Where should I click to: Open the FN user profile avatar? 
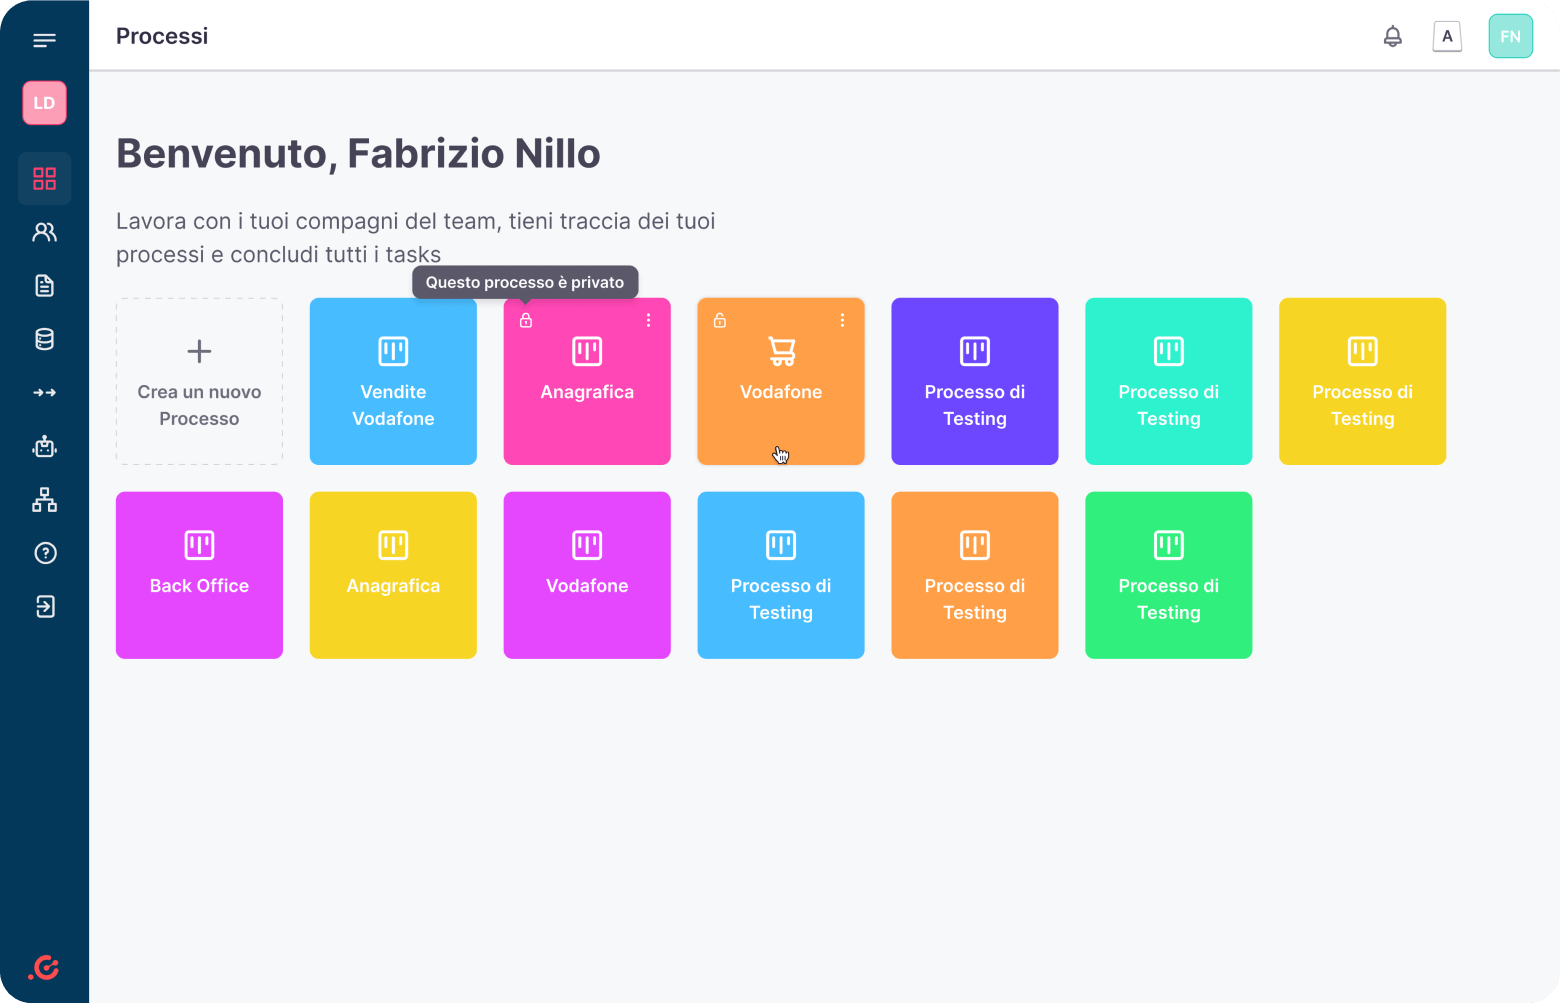click(1510, 37)
